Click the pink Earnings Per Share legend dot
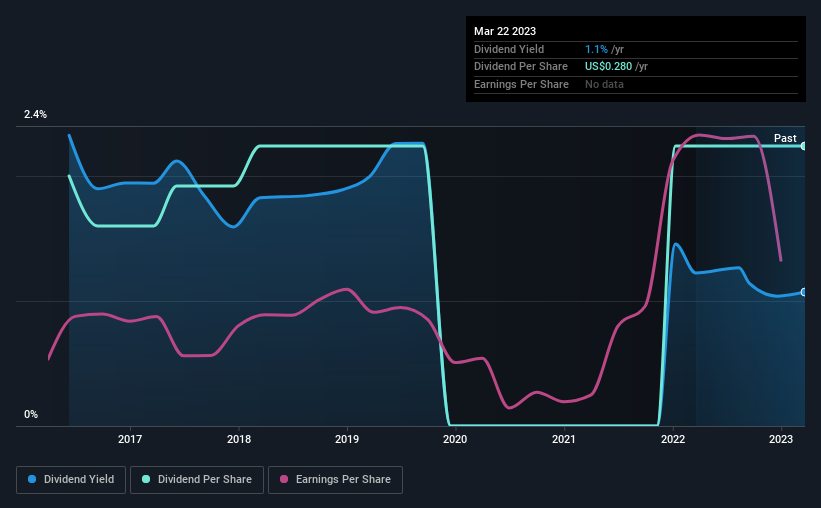 pos(284,479)
